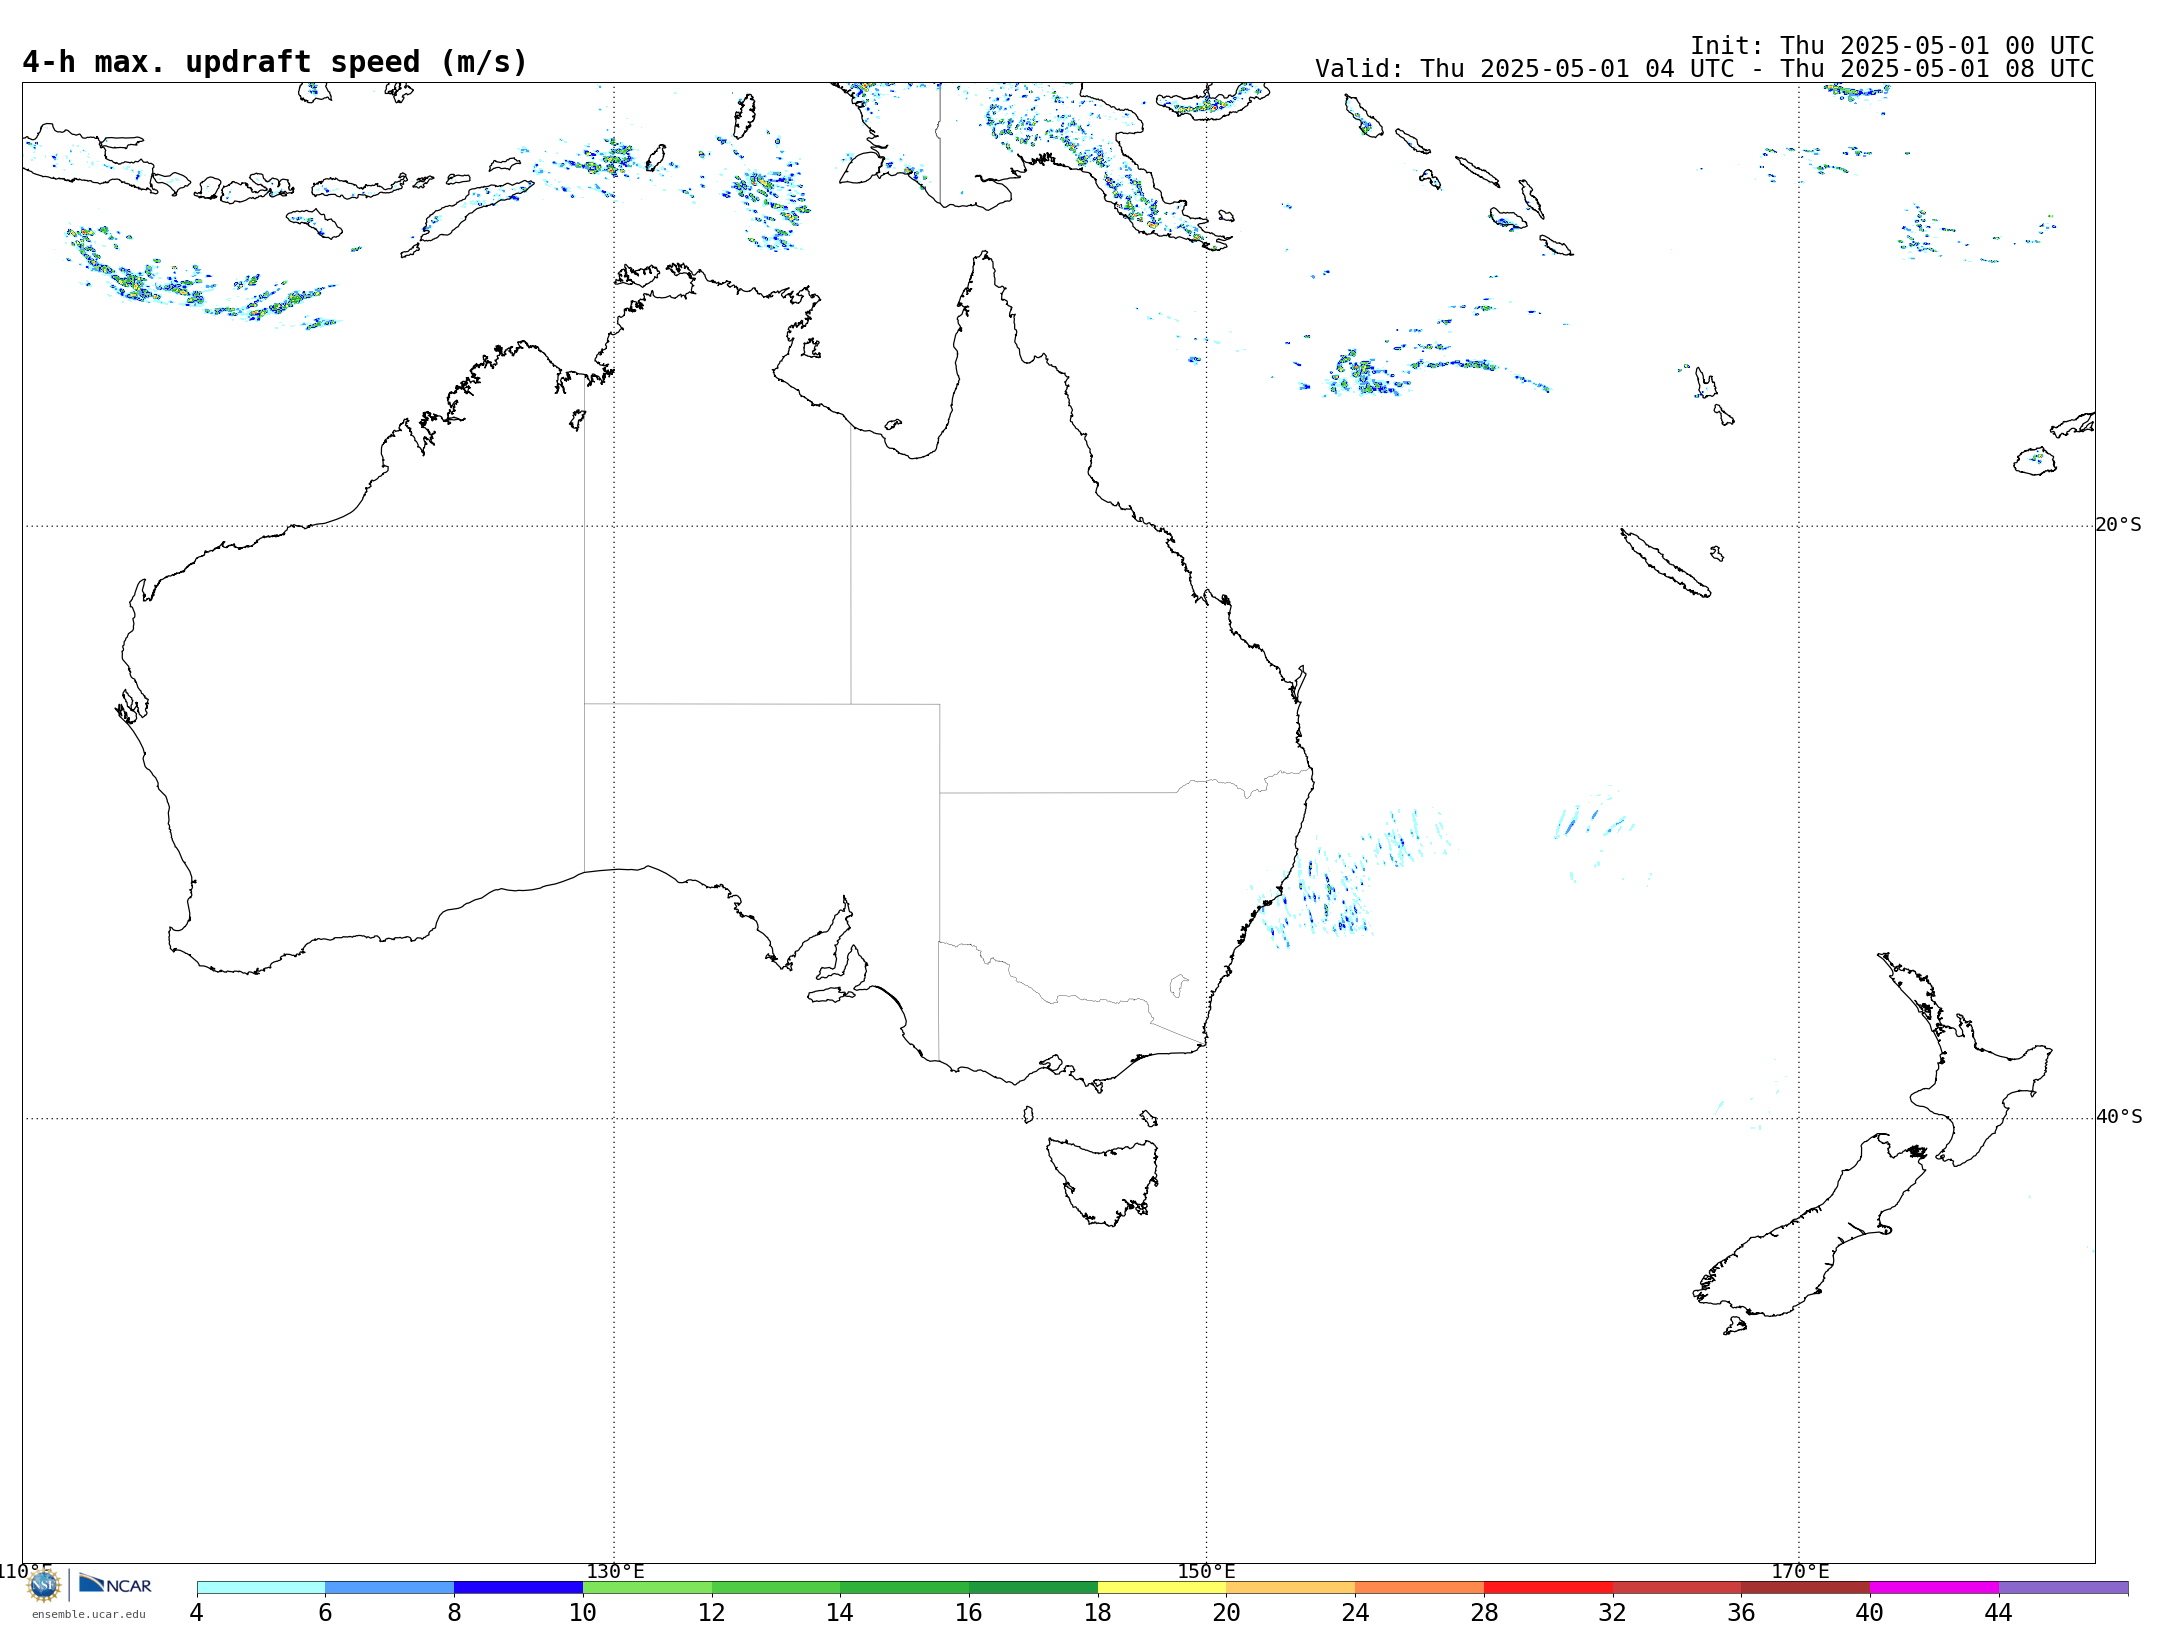This screenshot has height=1626, width=2160.
Task: Pick the dark green 16–18 m/s swatch
Action: pos(1033,1588)
